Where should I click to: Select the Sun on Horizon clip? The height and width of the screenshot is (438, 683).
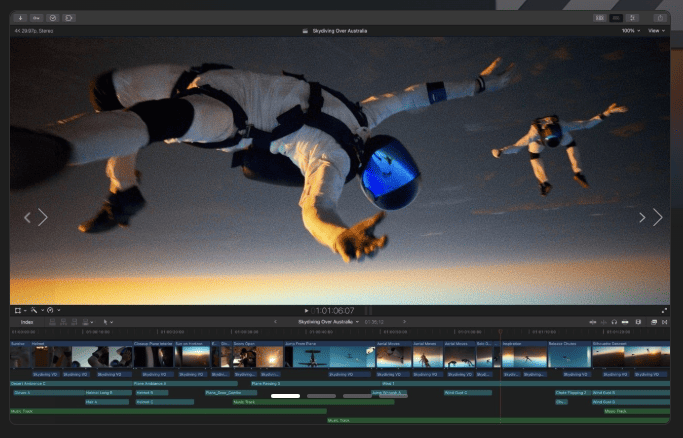pos(193,354)
